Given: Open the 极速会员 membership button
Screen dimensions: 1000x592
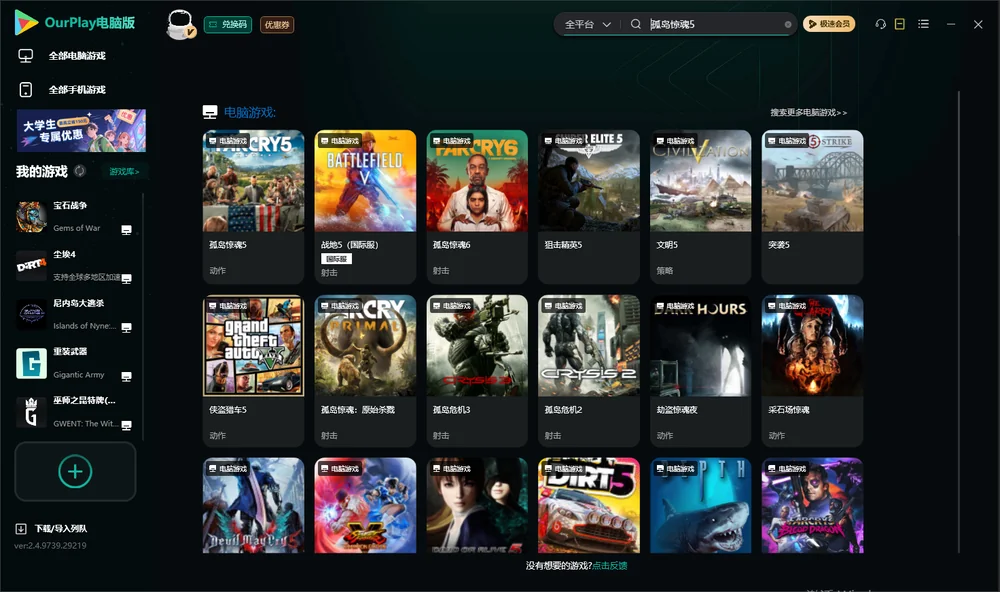Looking at the screenshot, I should pos(829,24).
